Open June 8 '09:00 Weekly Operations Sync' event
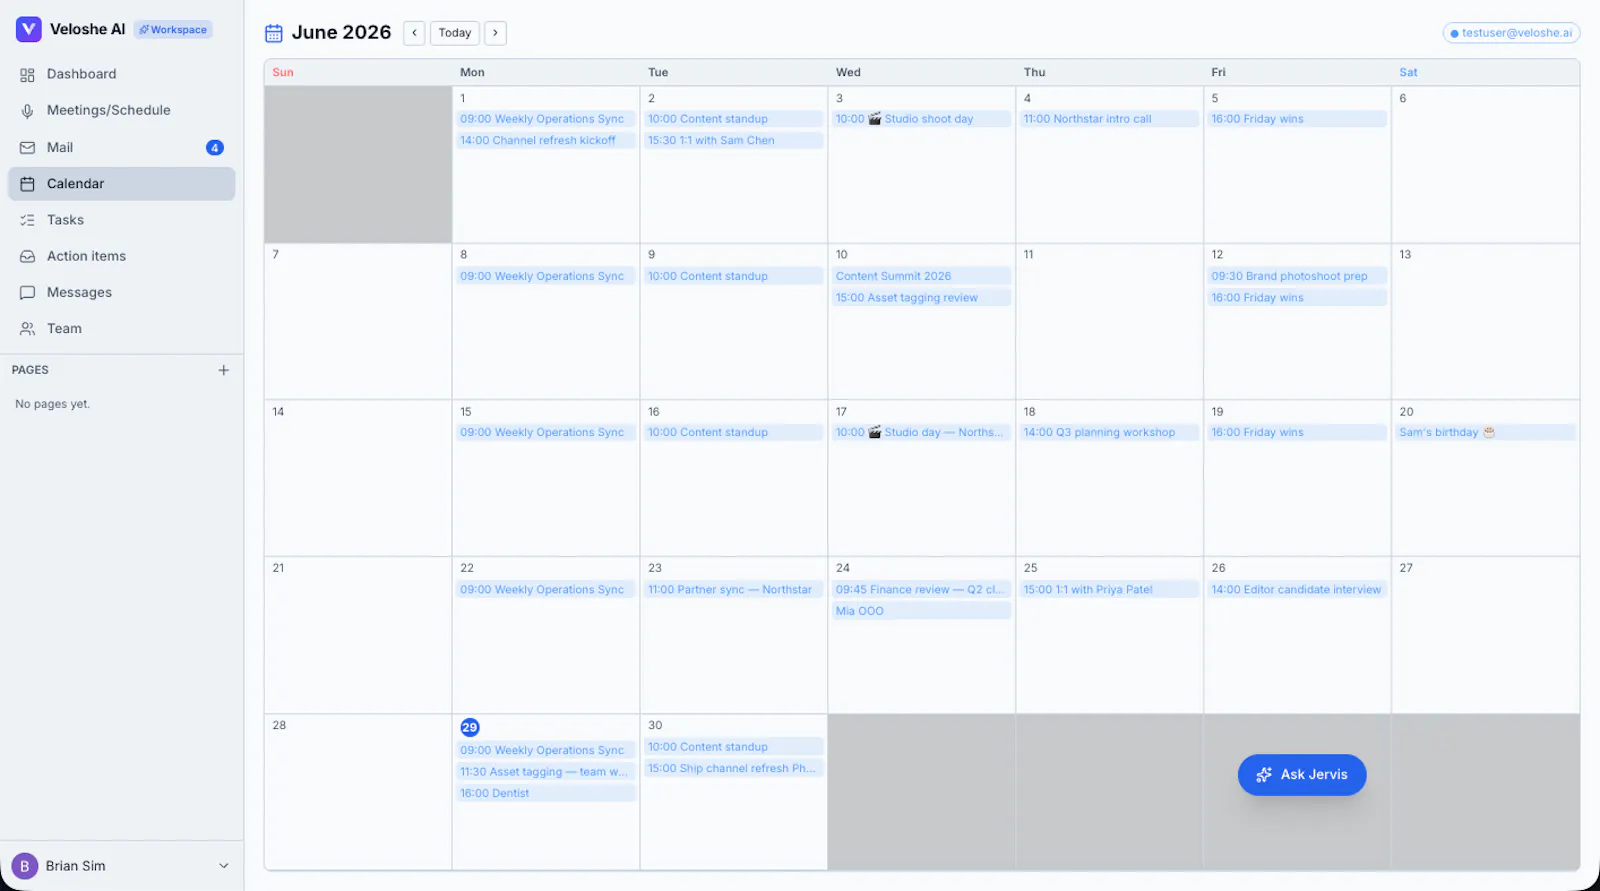The width and height of the screenshot is (1600, 891). point(546,276)
